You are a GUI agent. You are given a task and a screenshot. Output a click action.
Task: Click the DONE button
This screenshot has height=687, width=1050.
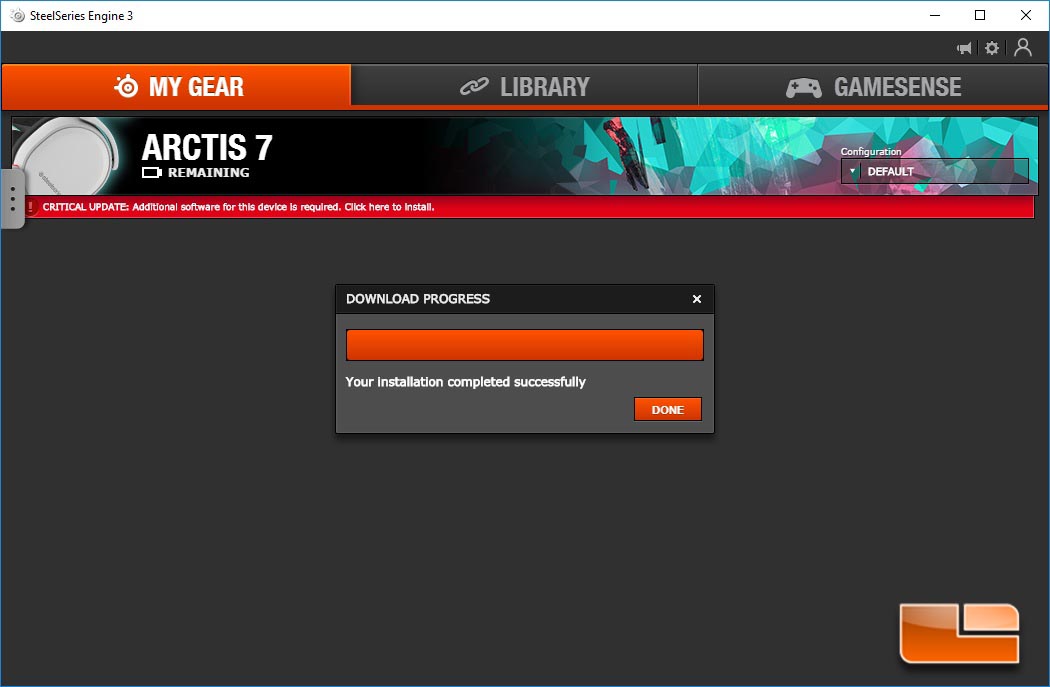[x=668, y=410]
